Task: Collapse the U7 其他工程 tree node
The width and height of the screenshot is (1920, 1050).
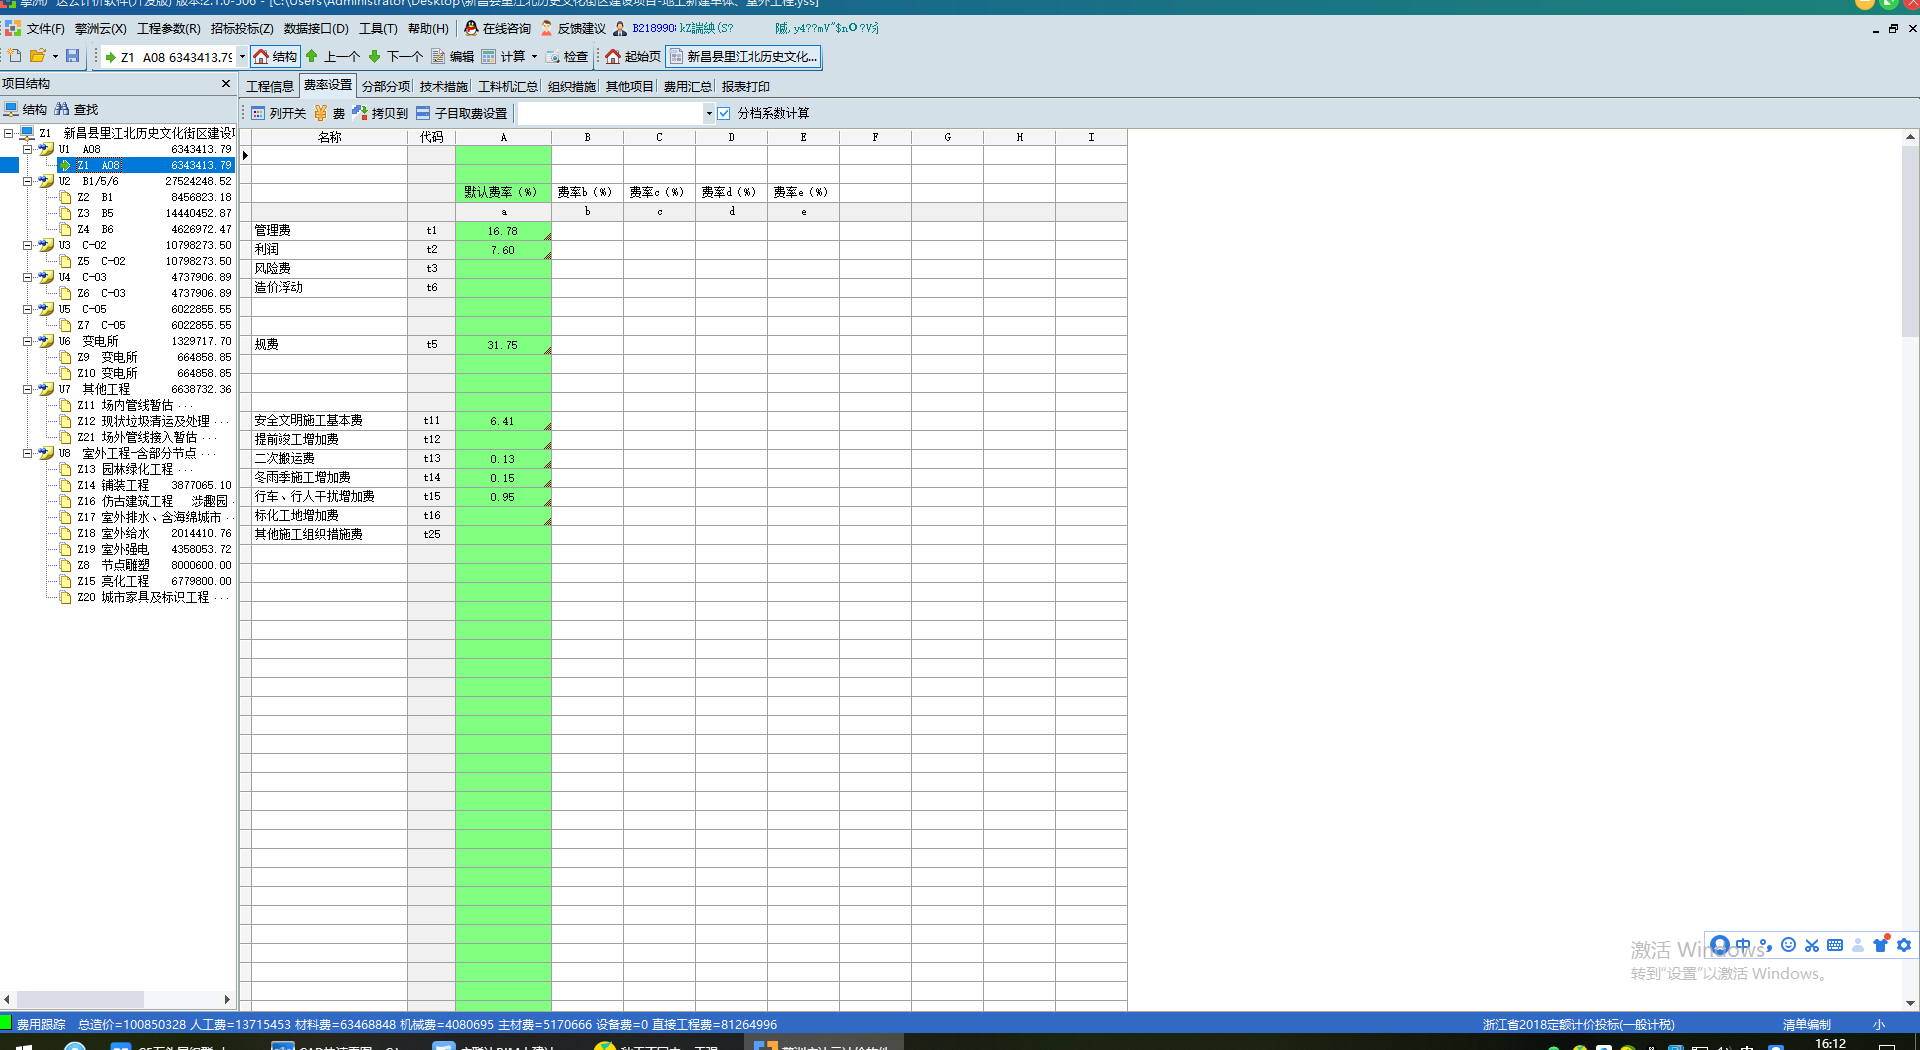Action: 27,389
